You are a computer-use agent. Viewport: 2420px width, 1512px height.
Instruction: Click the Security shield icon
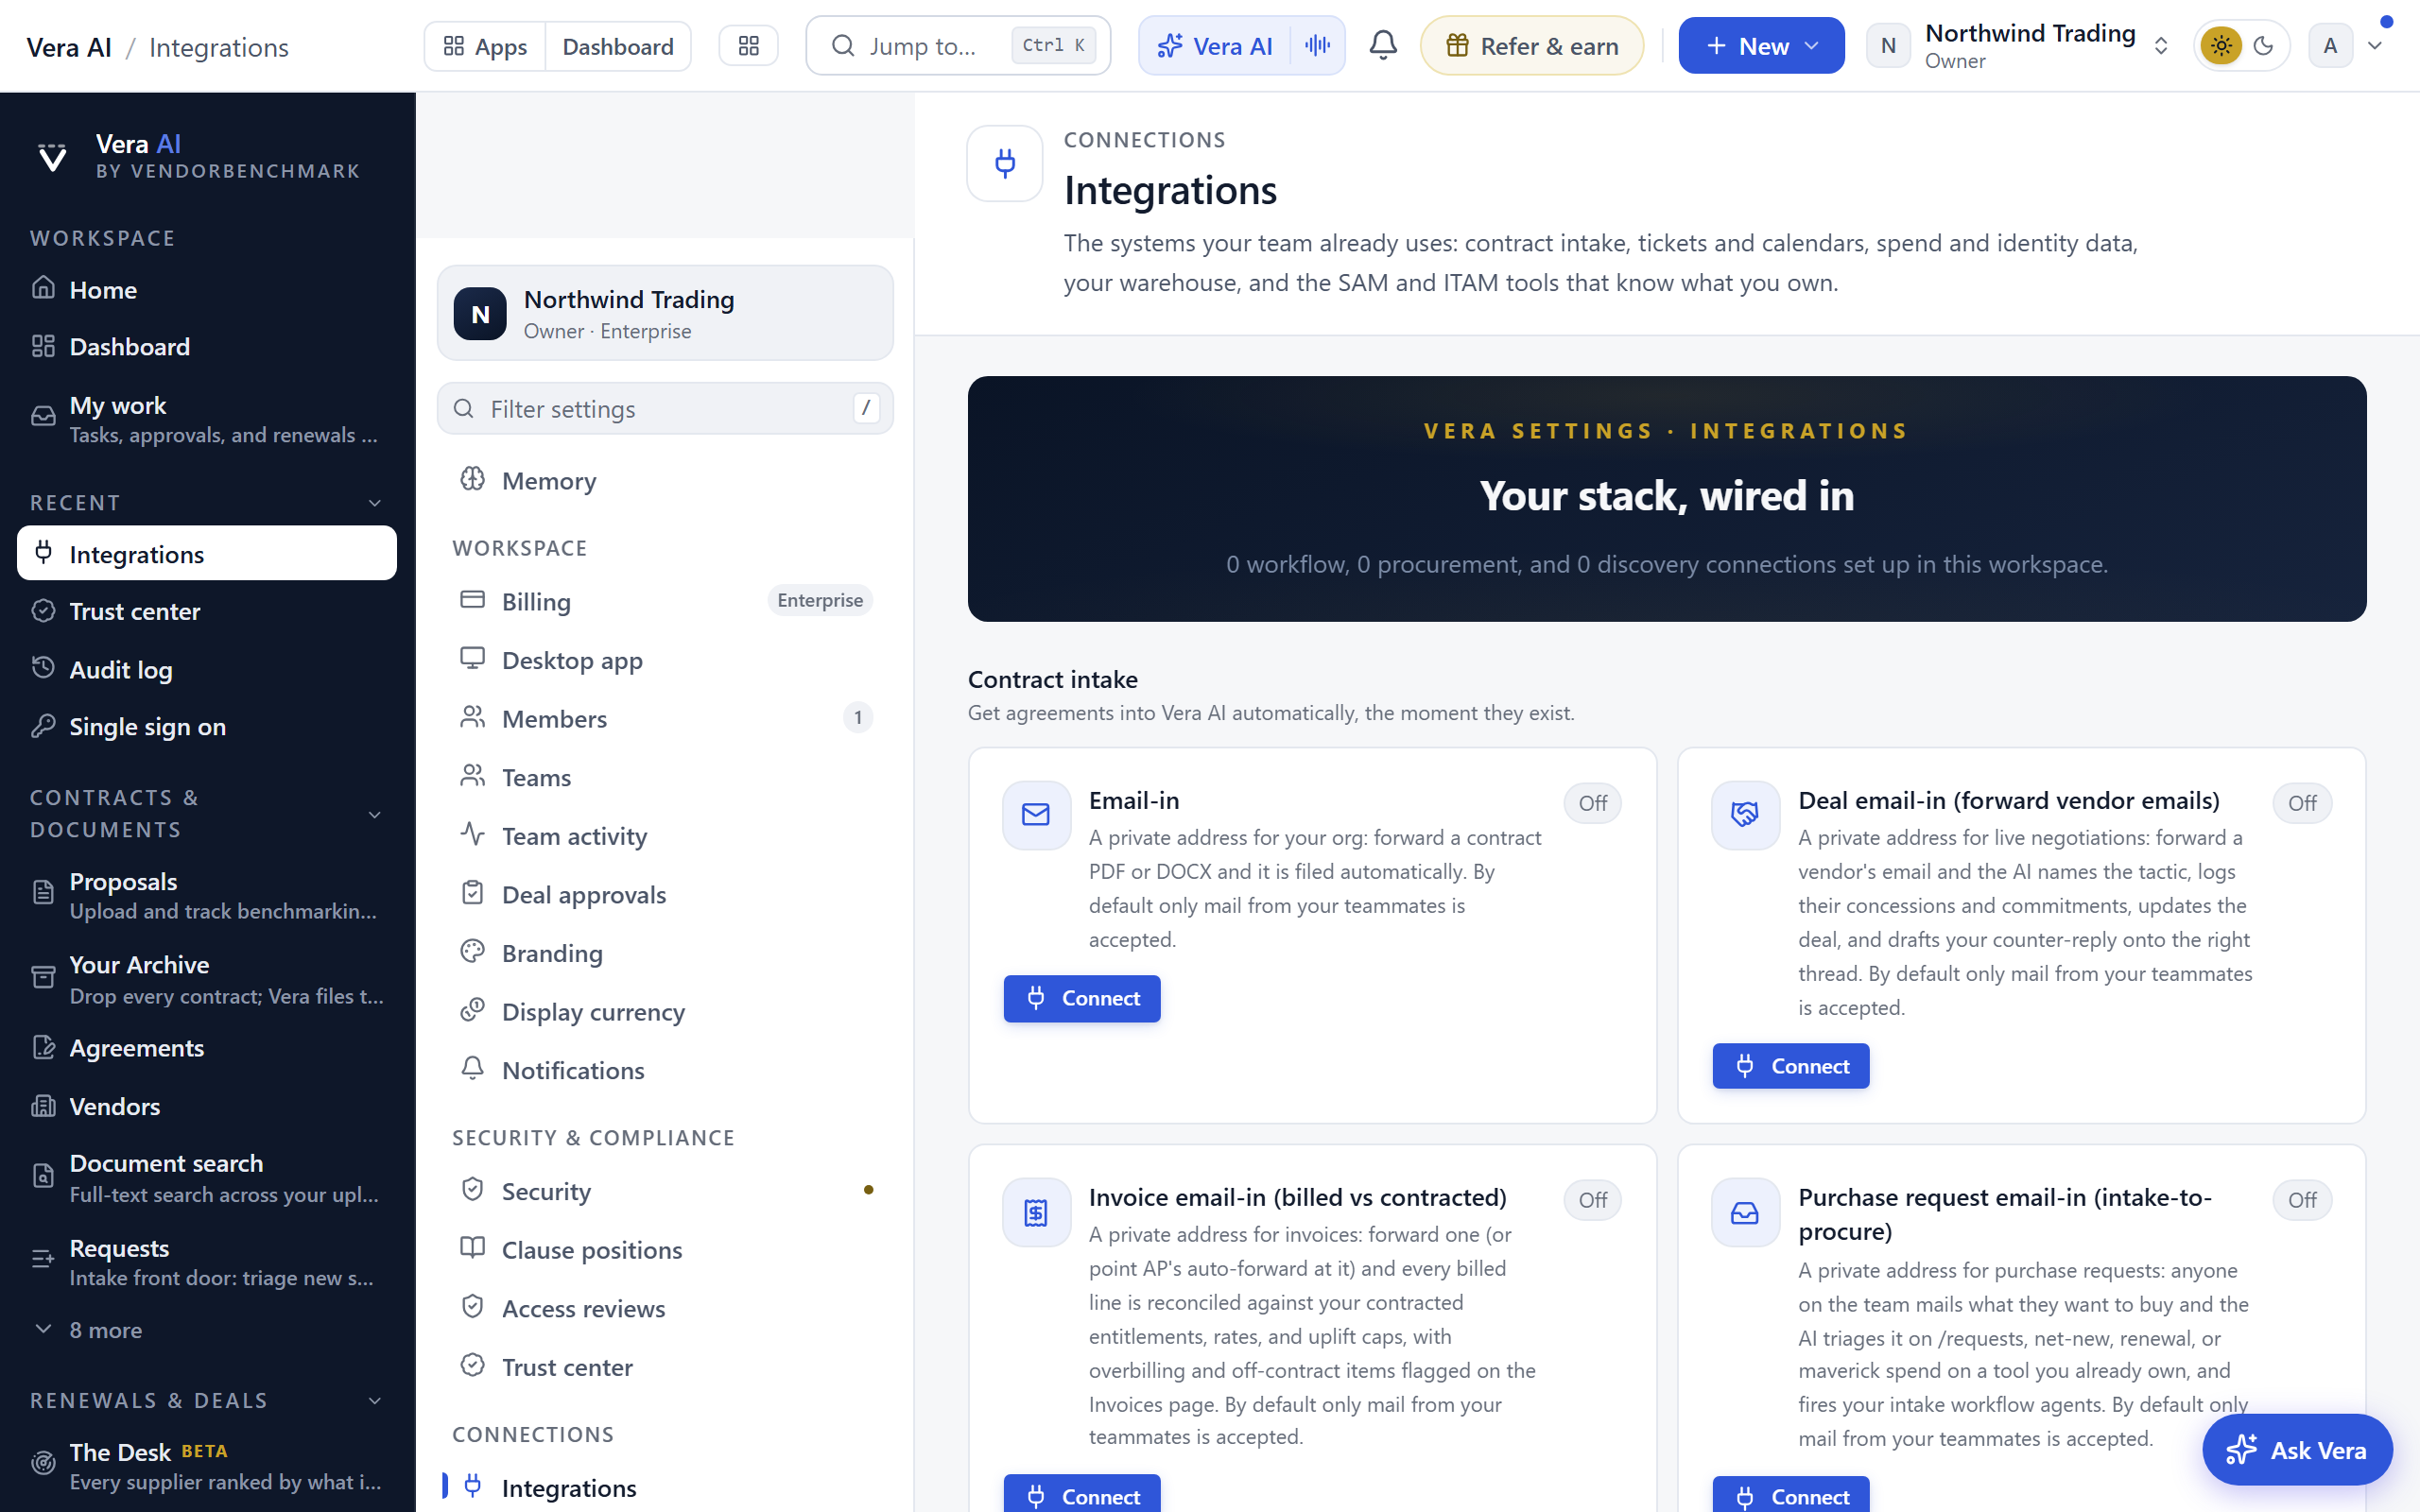click(x=472, y=1190)
